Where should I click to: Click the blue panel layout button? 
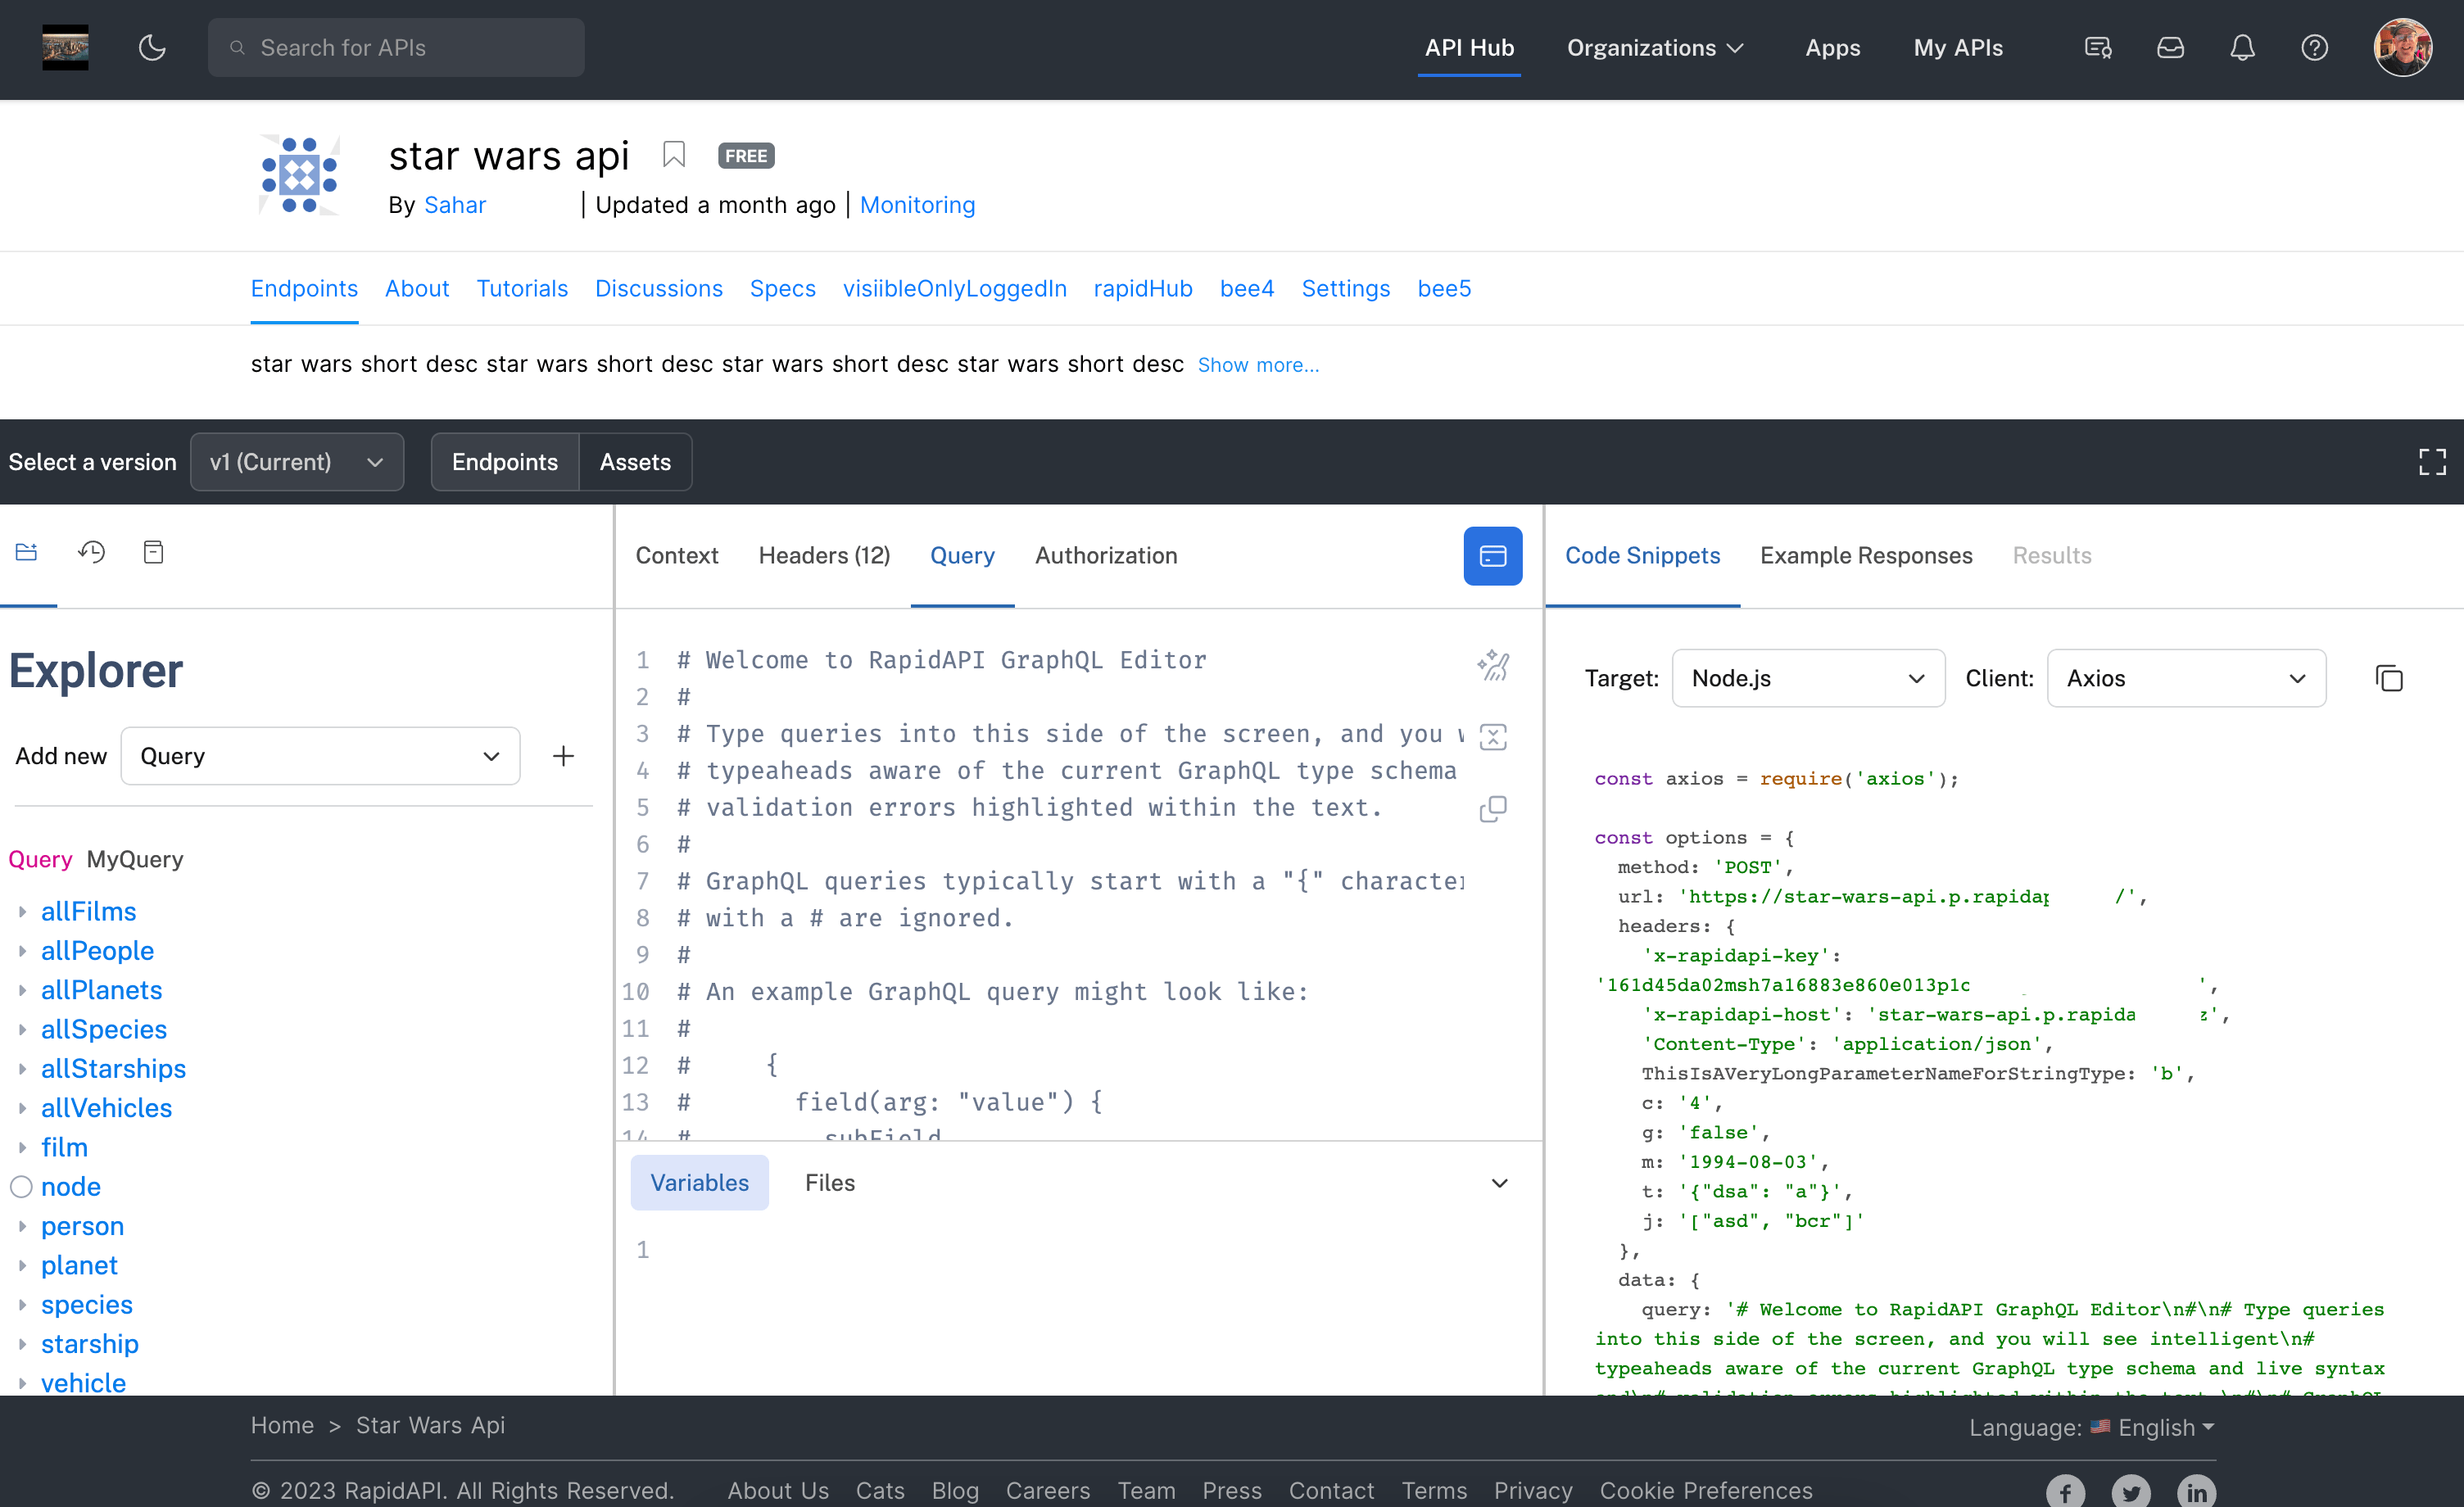click(1492, 556)
